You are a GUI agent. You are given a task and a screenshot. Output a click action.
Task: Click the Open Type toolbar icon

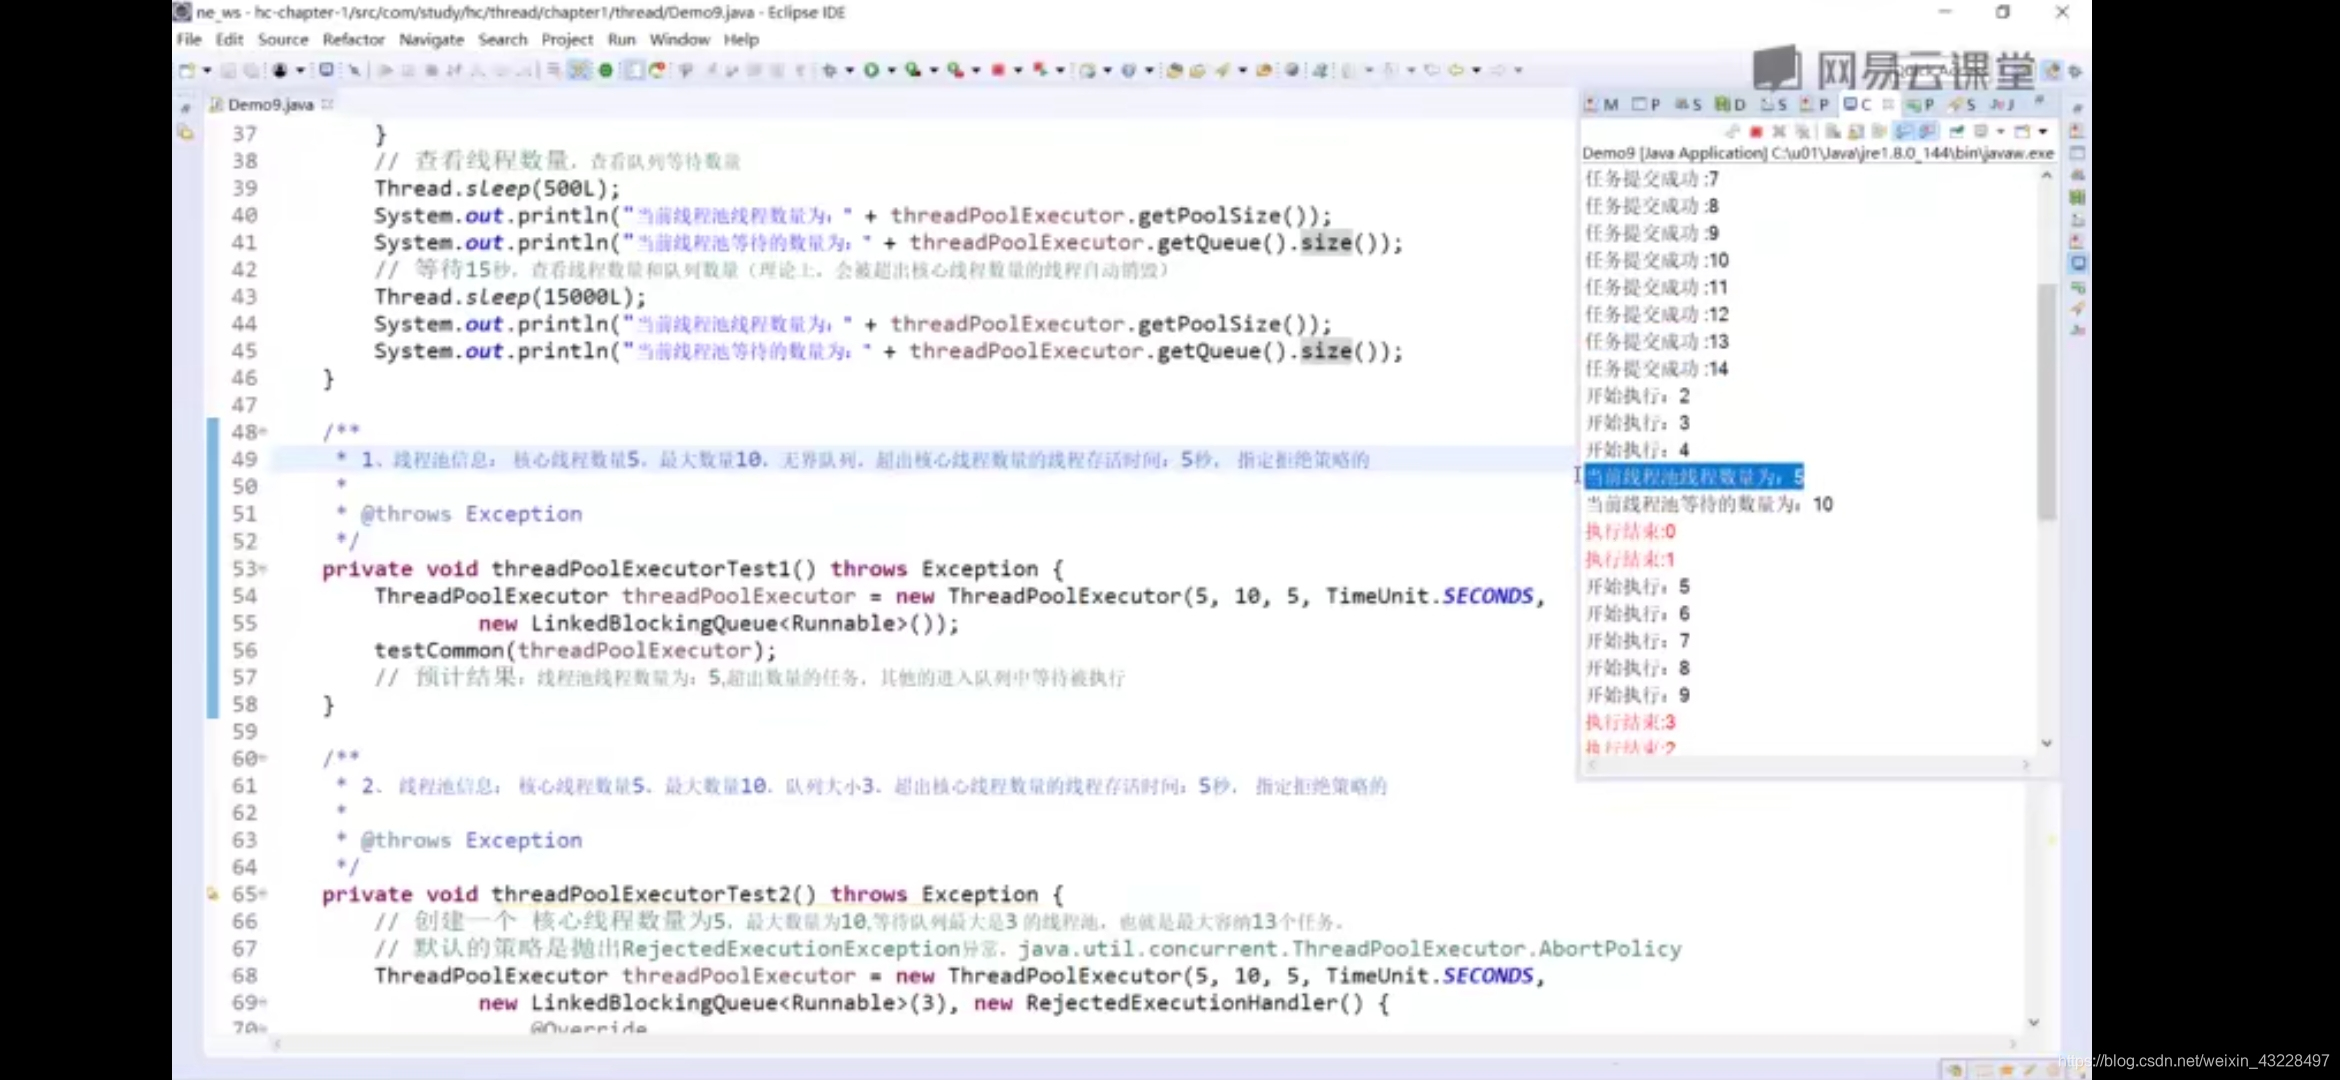pyautogui.click(x=1175, y=70)
